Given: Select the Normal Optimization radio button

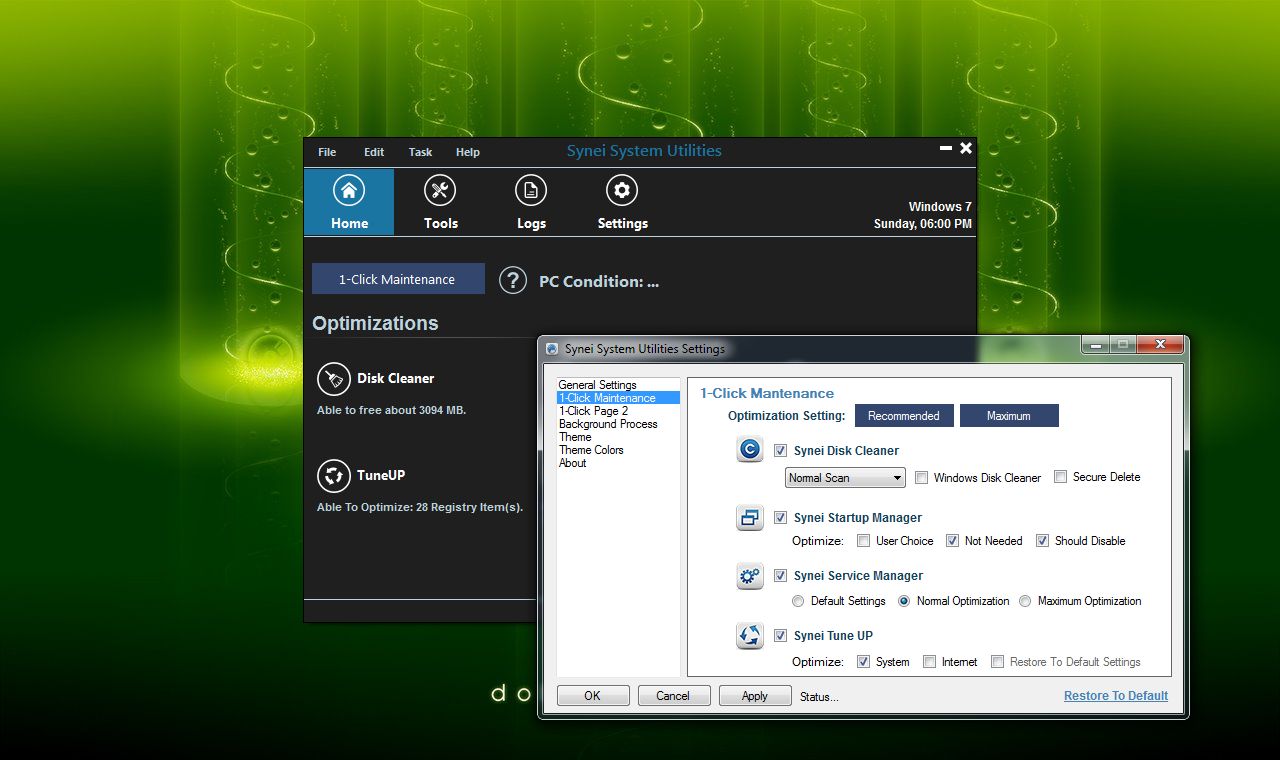Looking at the screenshot, I should tap(904, 601).
